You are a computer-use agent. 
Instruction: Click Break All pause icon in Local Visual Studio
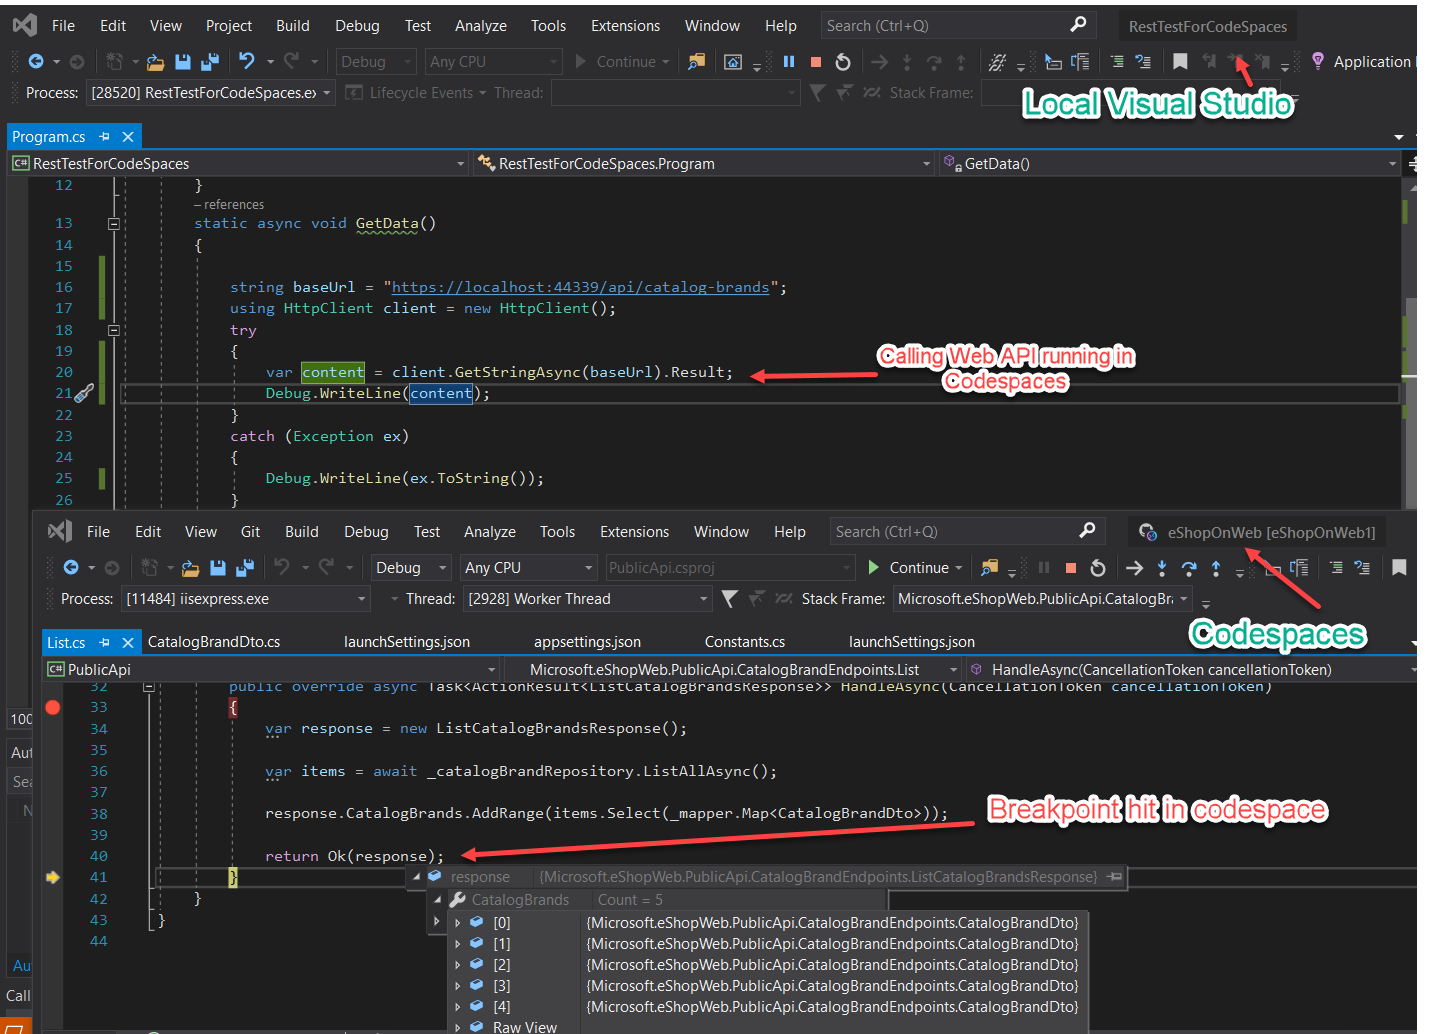789,62
